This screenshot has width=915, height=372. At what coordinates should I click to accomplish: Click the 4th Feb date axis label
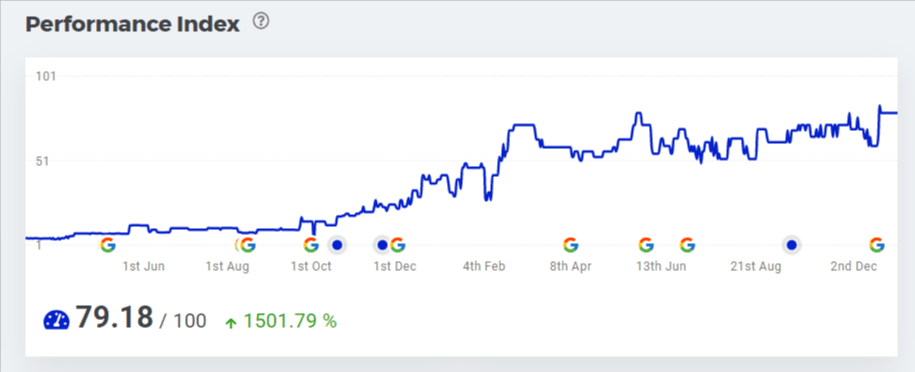pyautogui.click(x=484, y=267)
